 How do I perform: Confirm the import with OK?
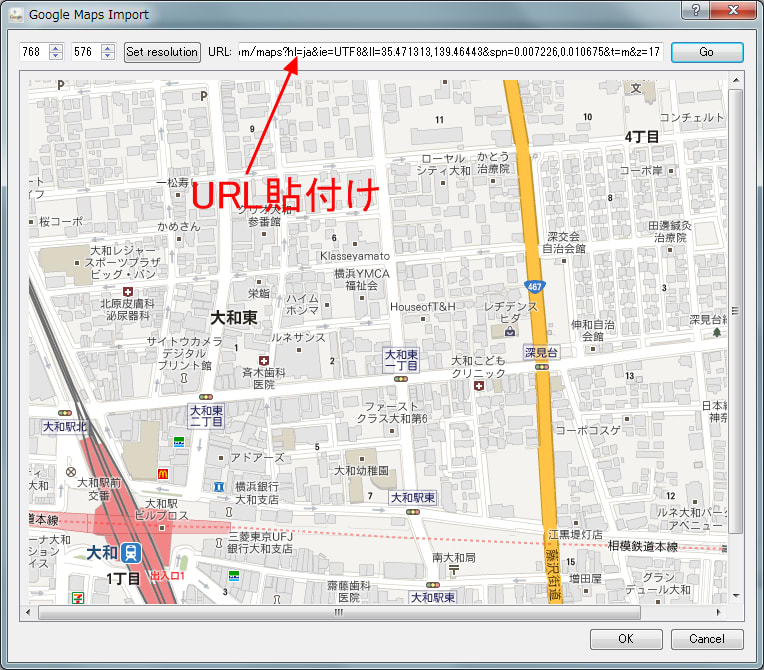[x=625, y=639]
